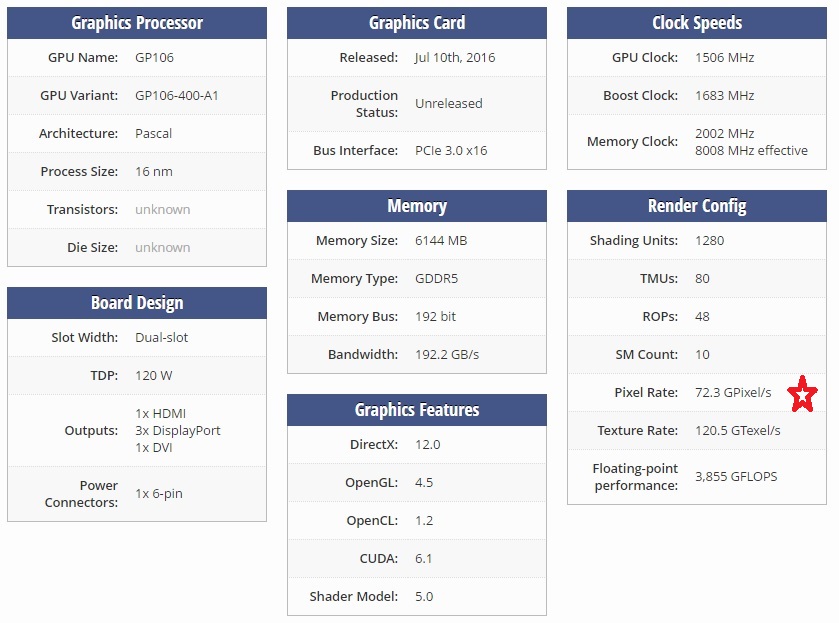Click the Unreleased production status value
Image resolution: width=839 pixels, height=623 pixels.
[x=449, y=104]
